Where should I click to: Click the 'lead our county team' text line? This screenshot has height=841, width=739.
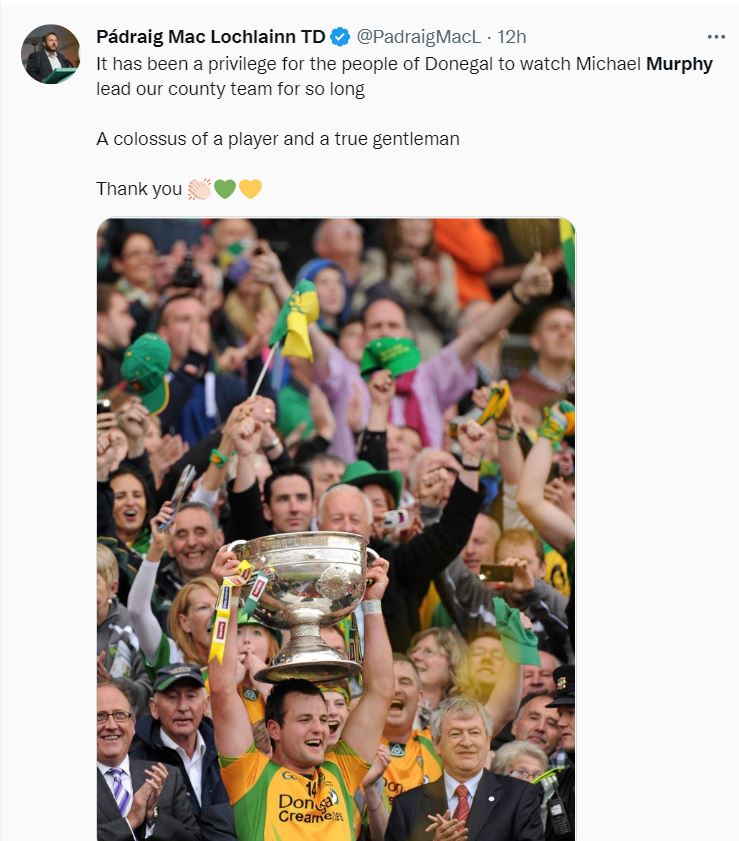[x=230, y=89]
